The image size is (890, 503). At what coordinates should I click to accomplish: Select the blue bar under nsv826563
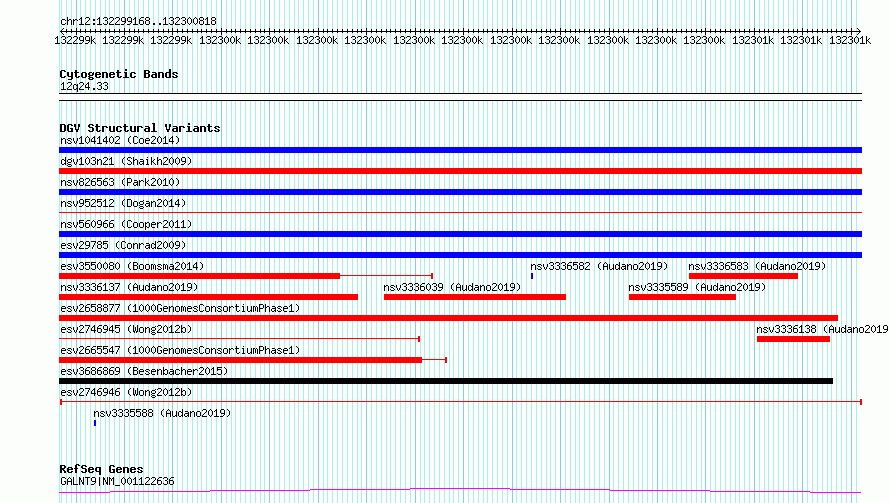(460, 192)
